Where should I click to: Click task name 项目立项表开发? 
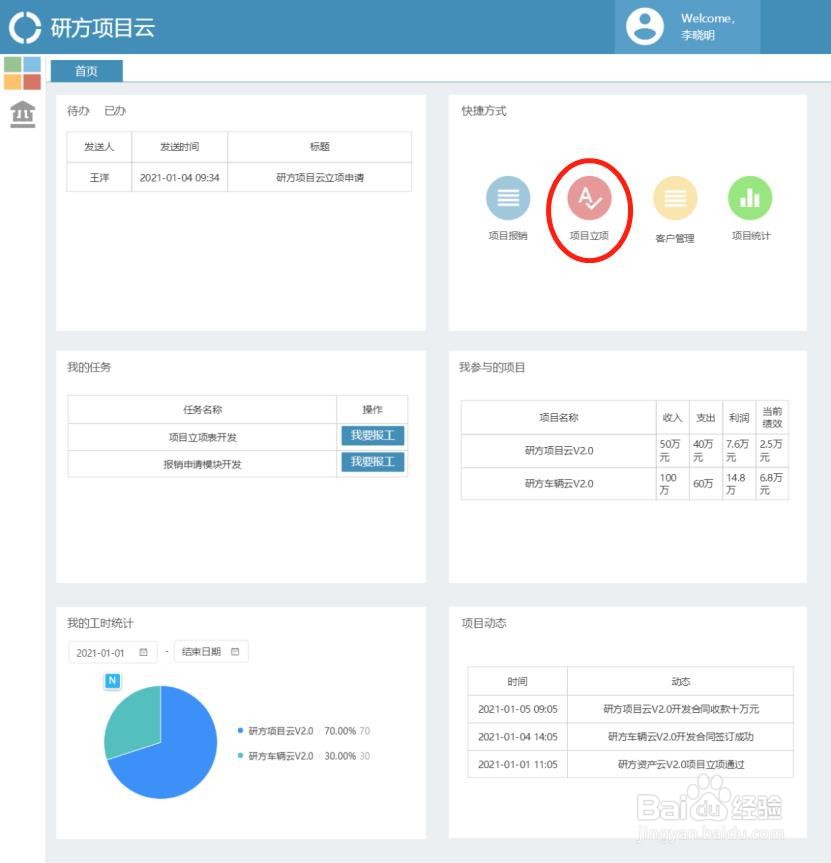[x=203, y=437]
